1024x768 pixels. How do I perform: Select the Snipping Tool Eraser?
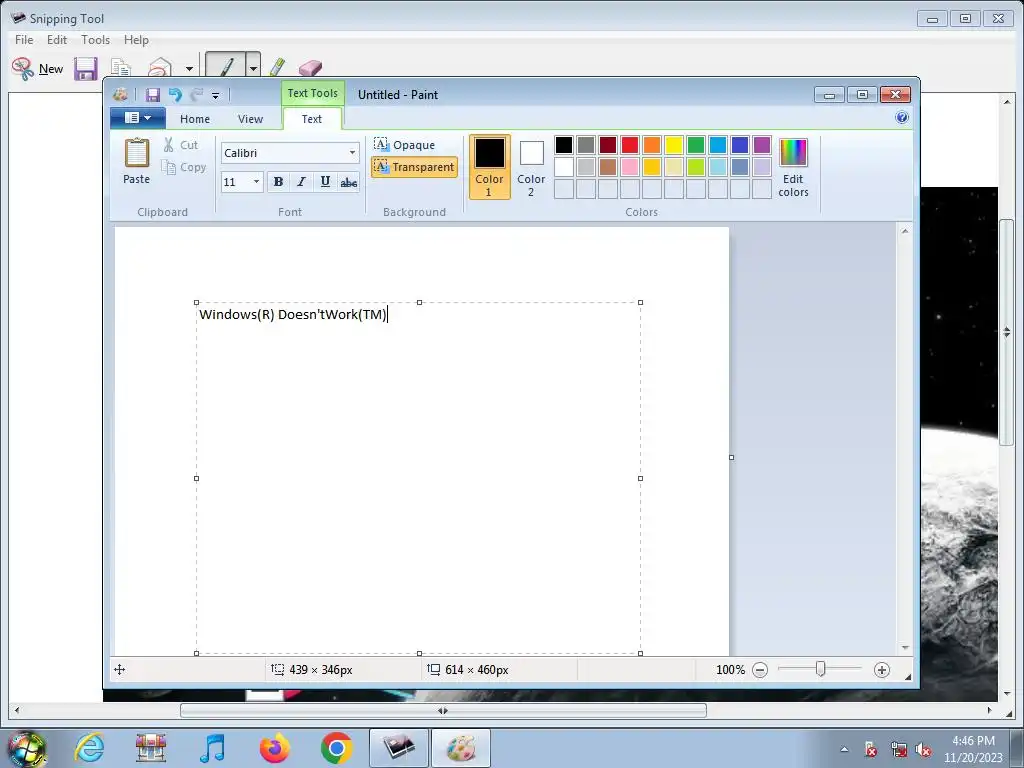[x=310, y=68]
